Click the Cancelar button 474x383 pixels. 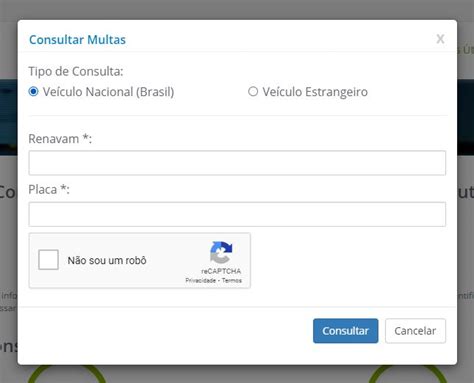(x=415, y=331)
